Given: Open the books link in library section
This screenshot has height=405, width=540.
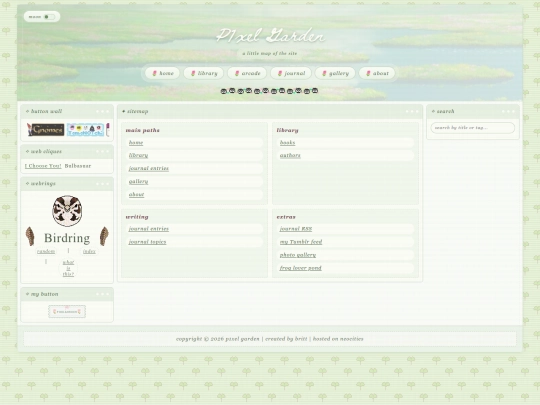Looking at the screenshot, I should (x=288, y=143).
